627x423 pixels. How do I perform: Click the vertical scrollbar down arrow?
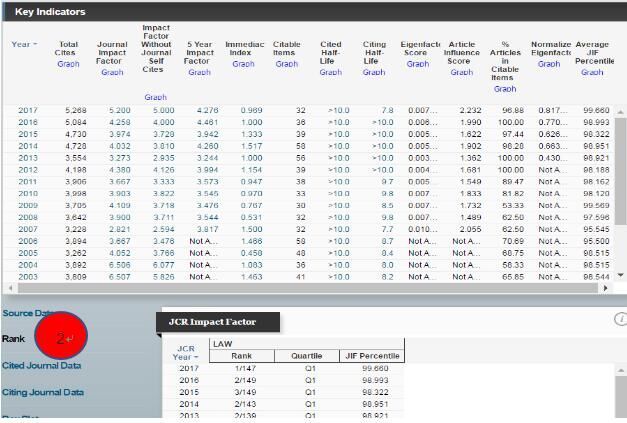tap(621, 275)
